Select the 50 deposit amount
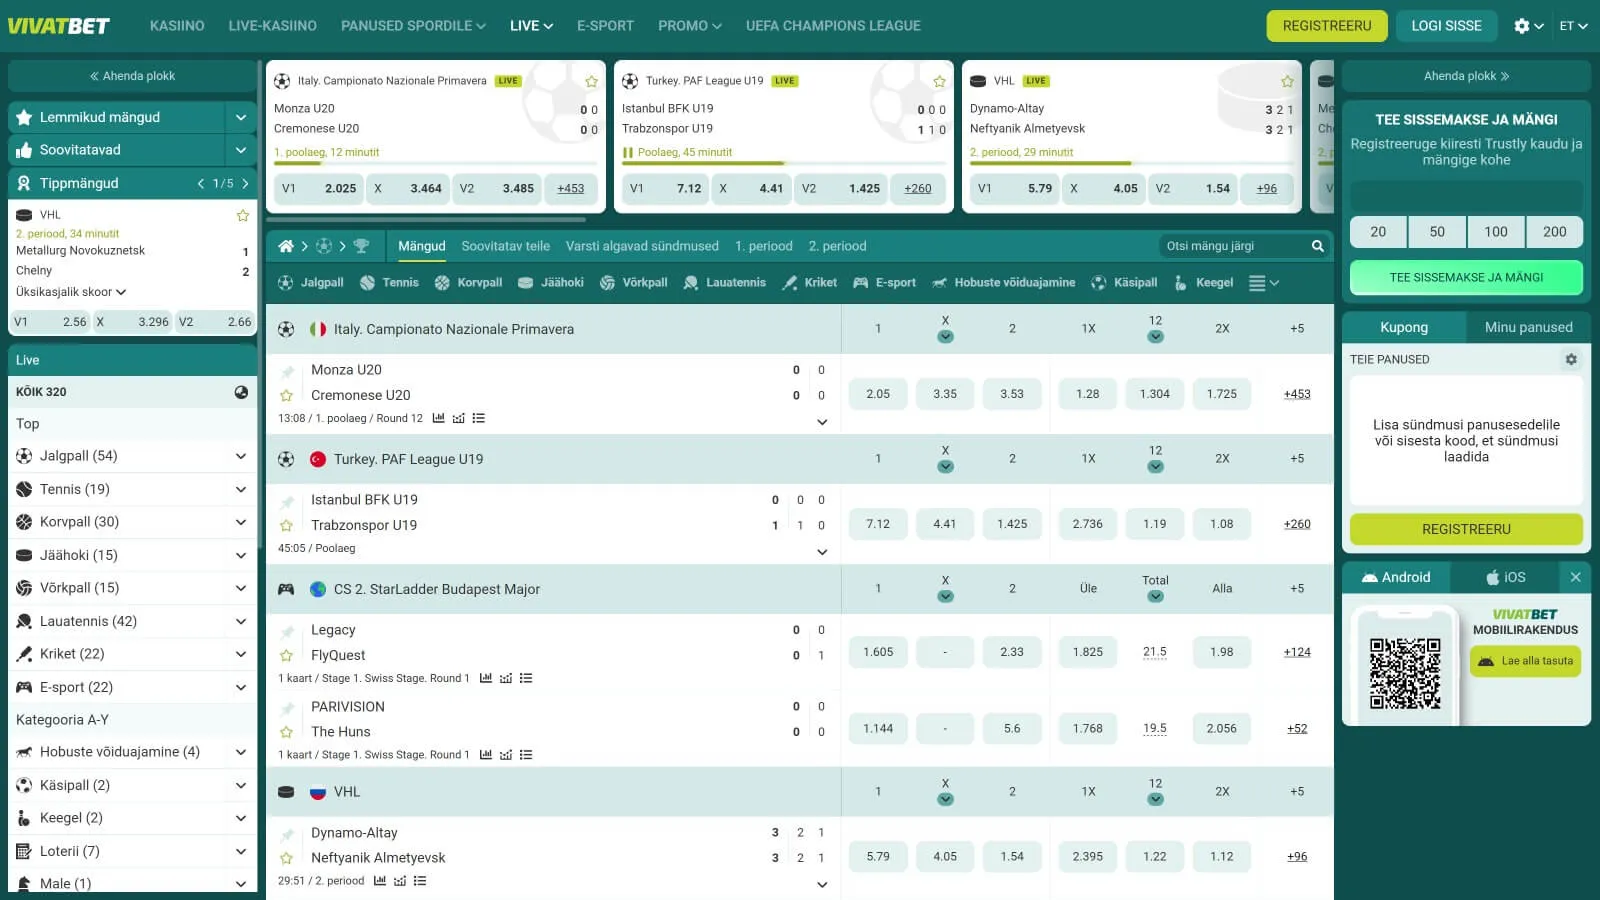 click(1437, 232)
